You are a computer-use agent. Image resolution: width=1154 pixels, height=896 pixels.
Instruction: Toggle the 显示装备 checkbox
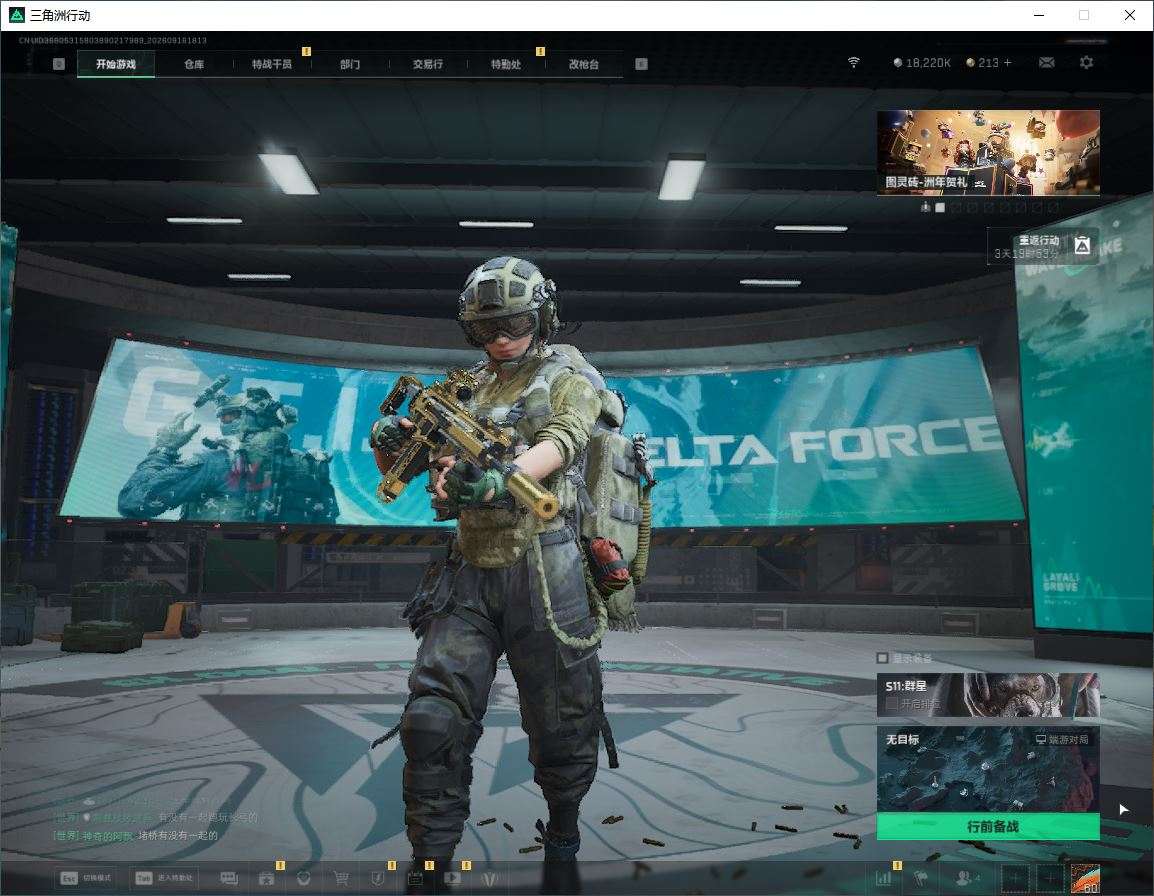882,658
